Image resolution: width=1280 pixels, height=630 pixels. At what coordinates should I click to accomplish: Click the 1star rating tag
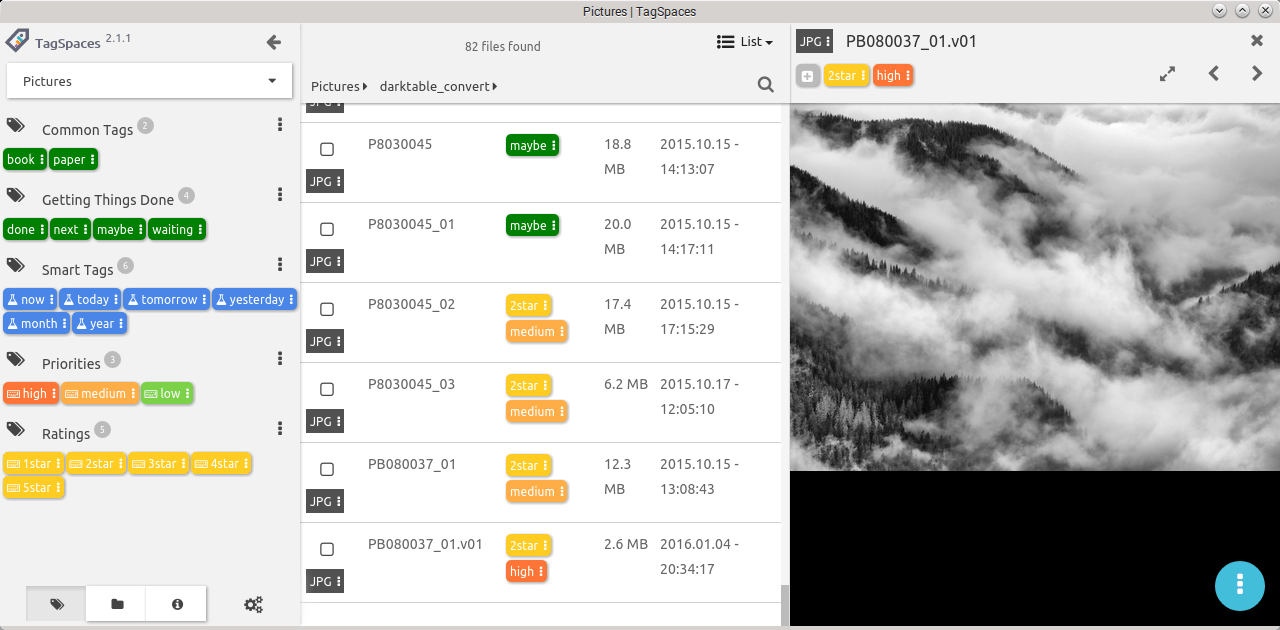pyautogui.click(x=34, y=463)
